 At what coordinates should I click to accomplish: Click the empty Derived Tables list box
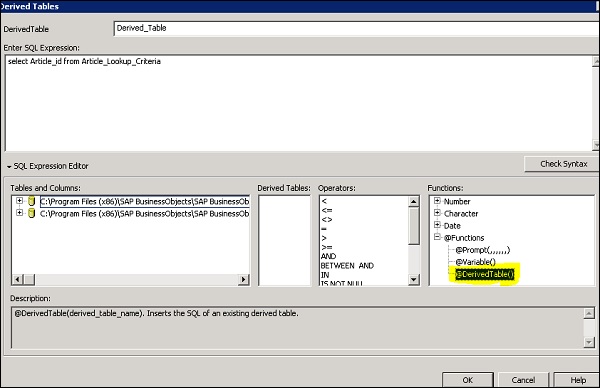tap(284, 240)
